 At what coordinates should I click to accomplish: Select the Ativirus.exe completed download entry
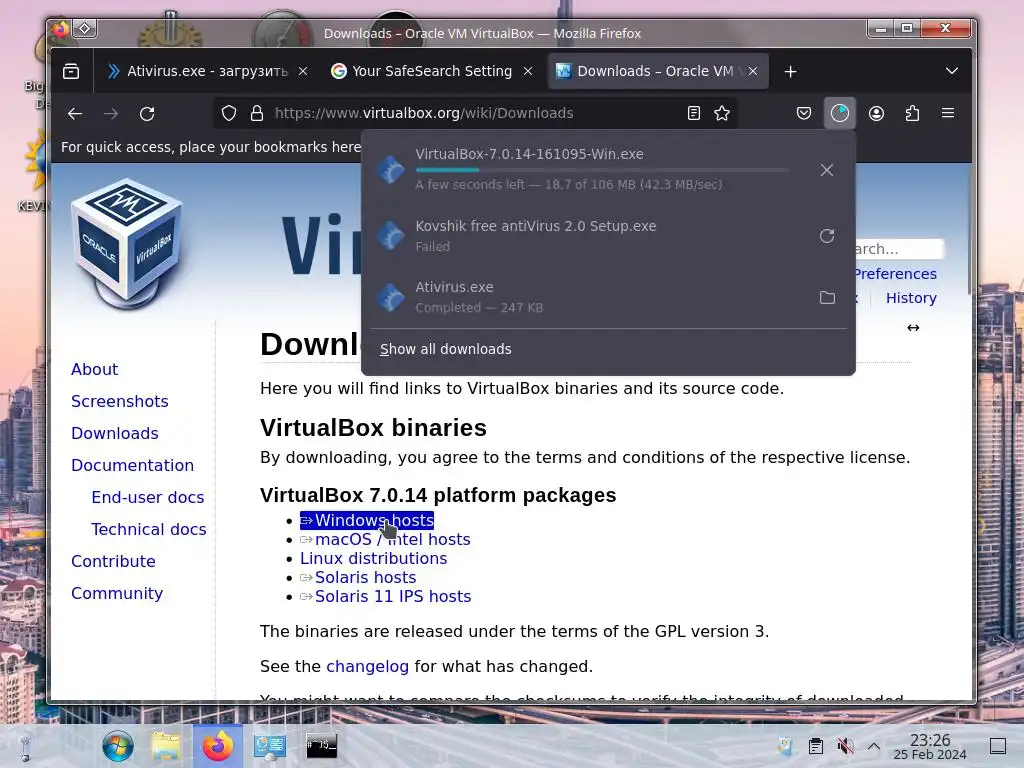coord(607,297)
